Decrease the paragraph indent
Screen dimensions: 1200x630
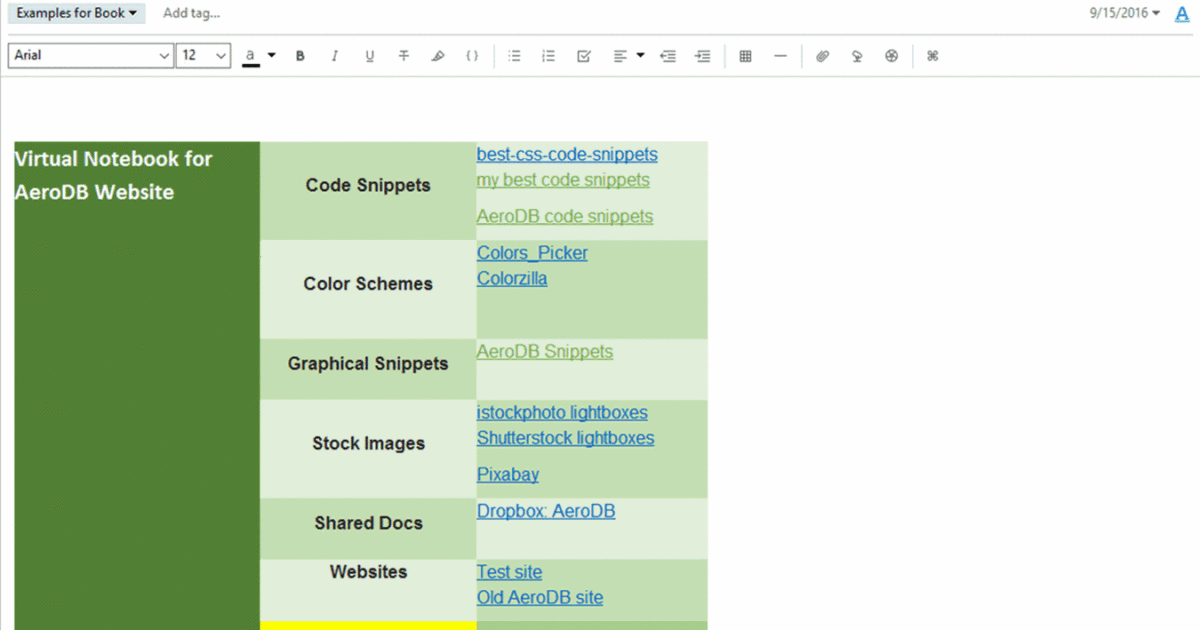668,55
